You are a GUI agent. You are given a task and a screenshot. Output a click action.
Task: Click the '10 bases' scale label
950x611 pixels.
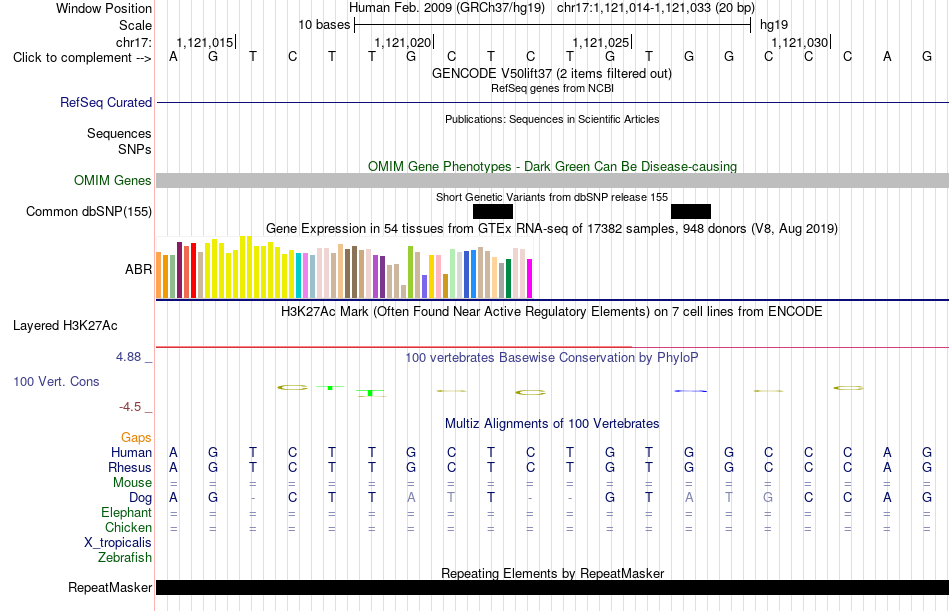click(324, 25)
